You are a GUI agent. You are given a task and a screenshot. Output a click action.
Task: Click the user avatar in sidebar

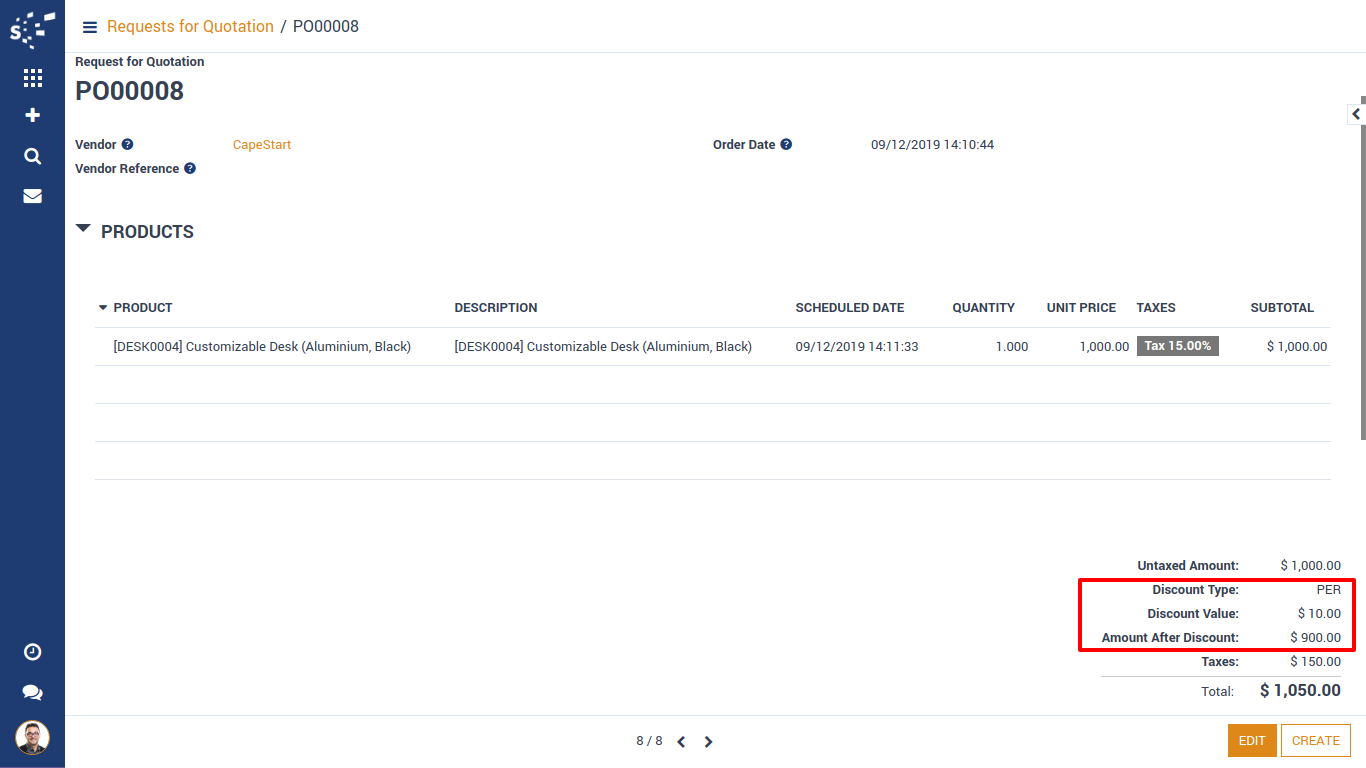pyautogui.click(x=32, y=738)
